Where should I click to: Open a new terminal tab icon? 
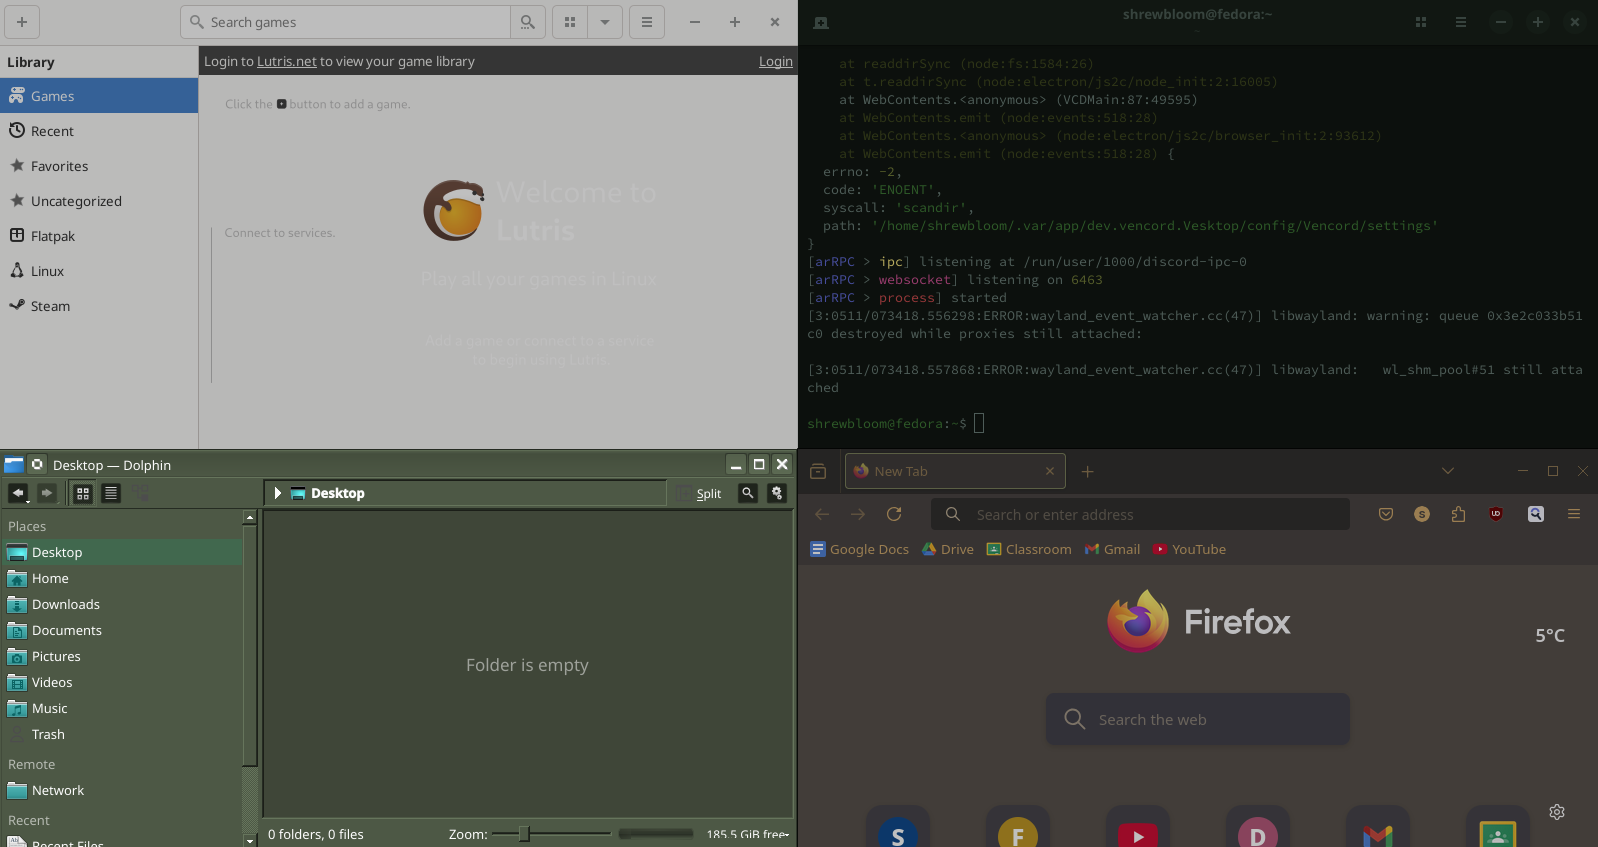click(x=821, y=22)
